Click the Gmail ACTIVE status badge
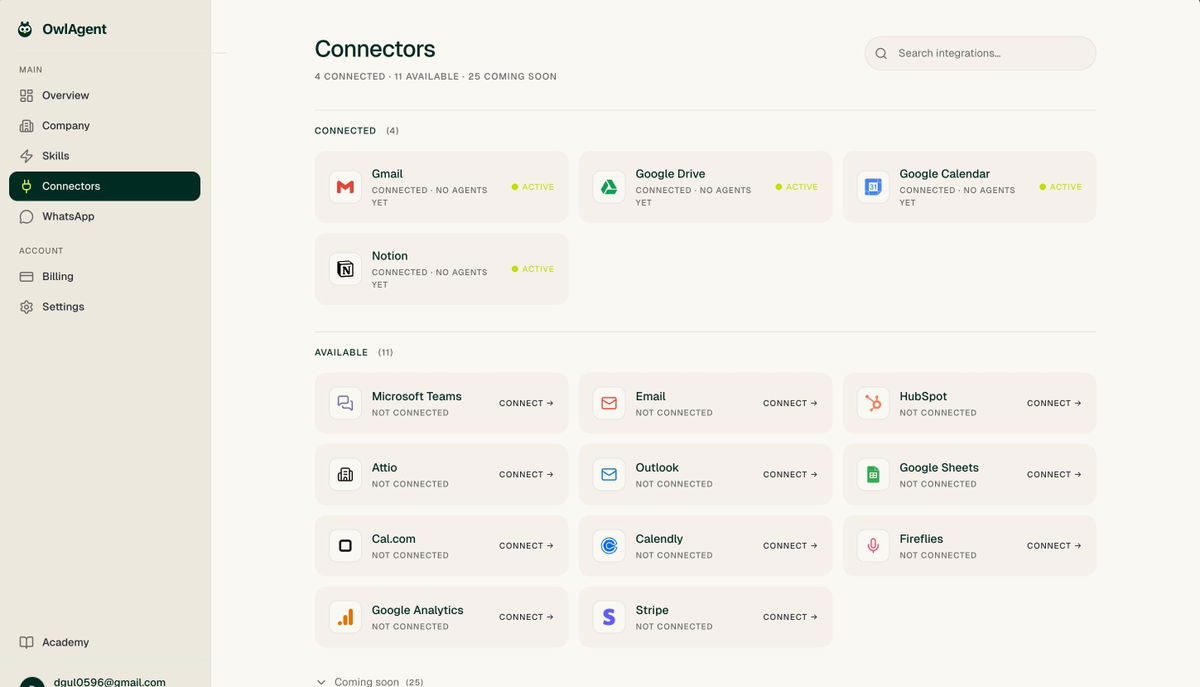This screenshot has width=1200, height=687. [533, 187]
